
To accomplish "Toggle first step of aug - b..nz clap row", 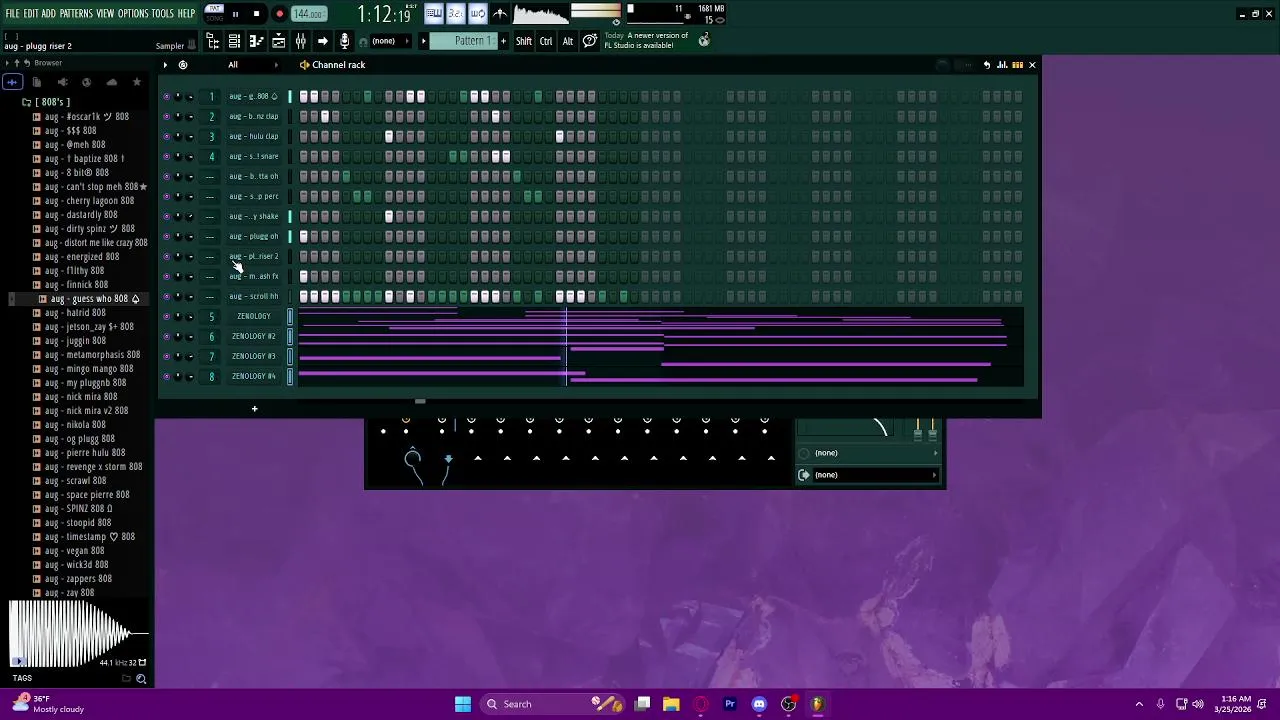I will (304, 117).
